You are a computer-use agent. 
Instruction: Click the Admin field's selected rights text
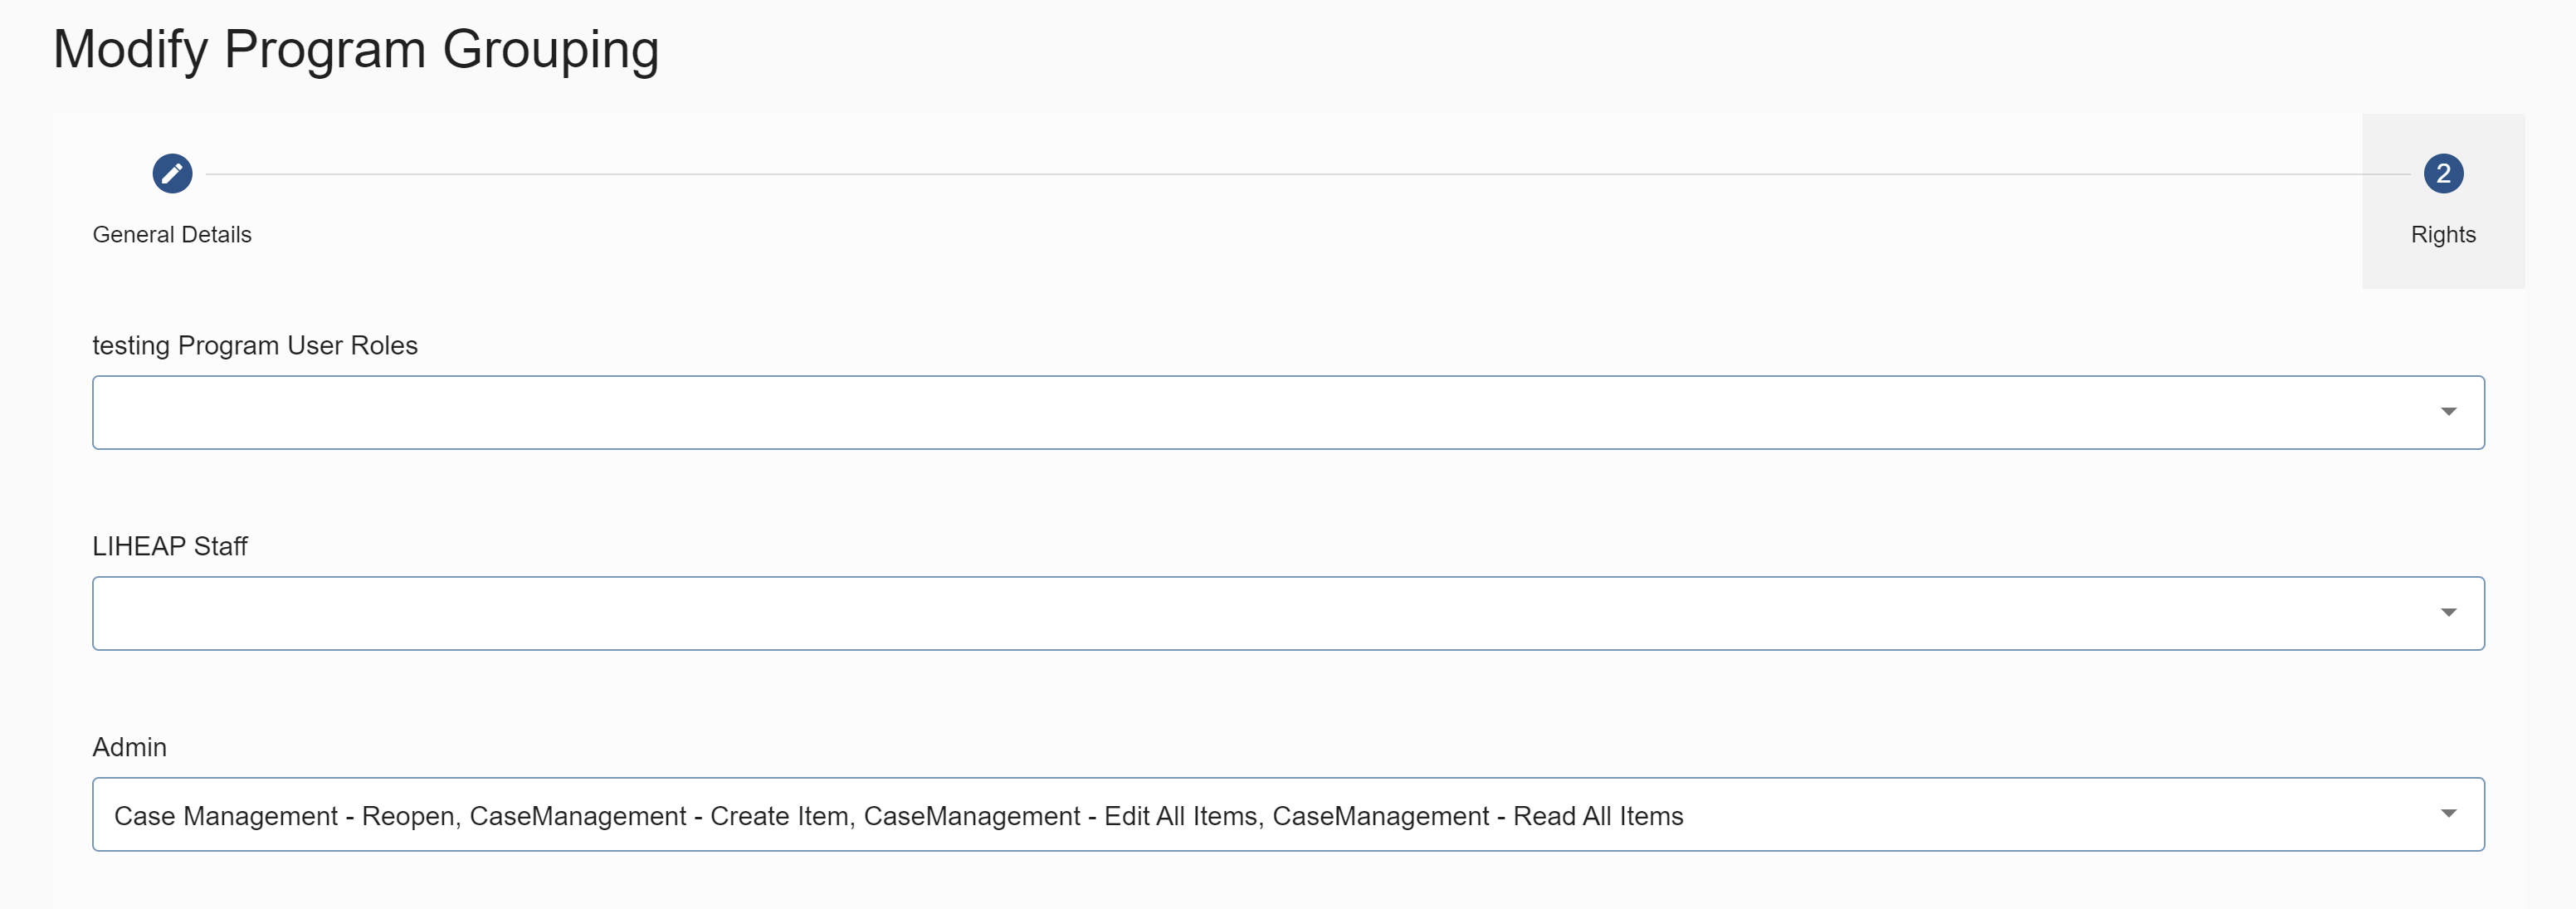pos(898,816)
